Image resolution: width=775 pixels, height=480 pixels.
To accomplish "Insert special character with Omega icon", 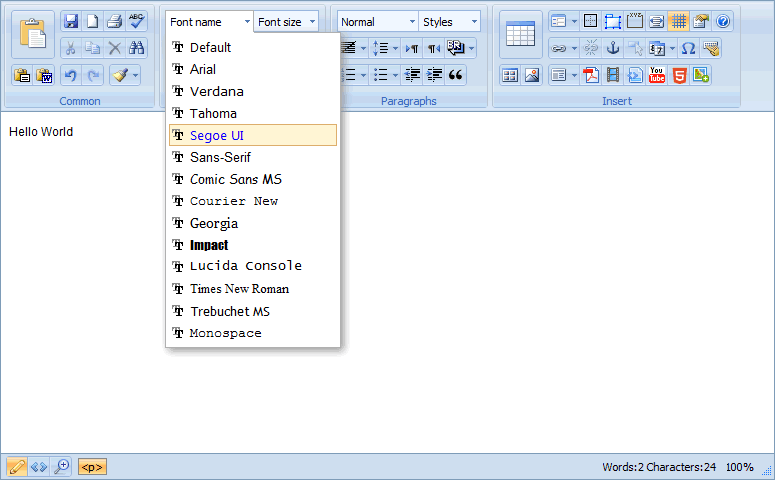I will (x=688, y=48).
